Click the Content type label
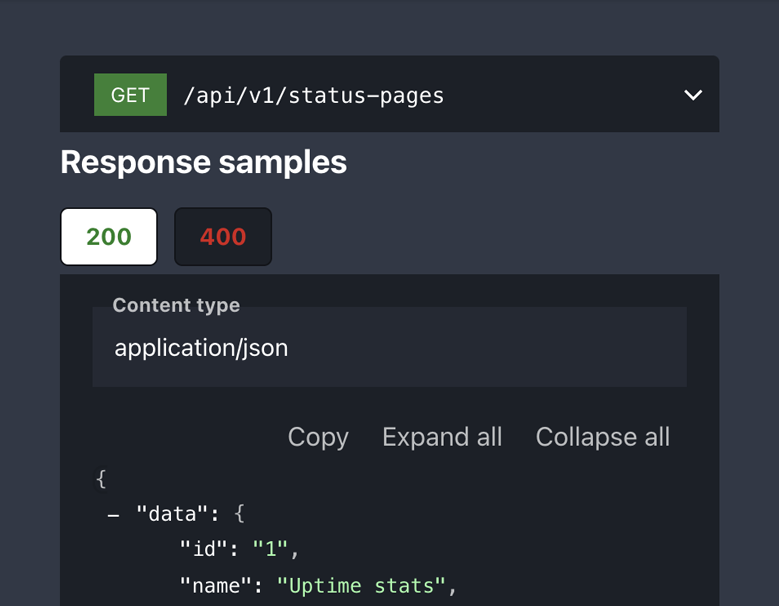779x606 pixels. coord(176,306)
